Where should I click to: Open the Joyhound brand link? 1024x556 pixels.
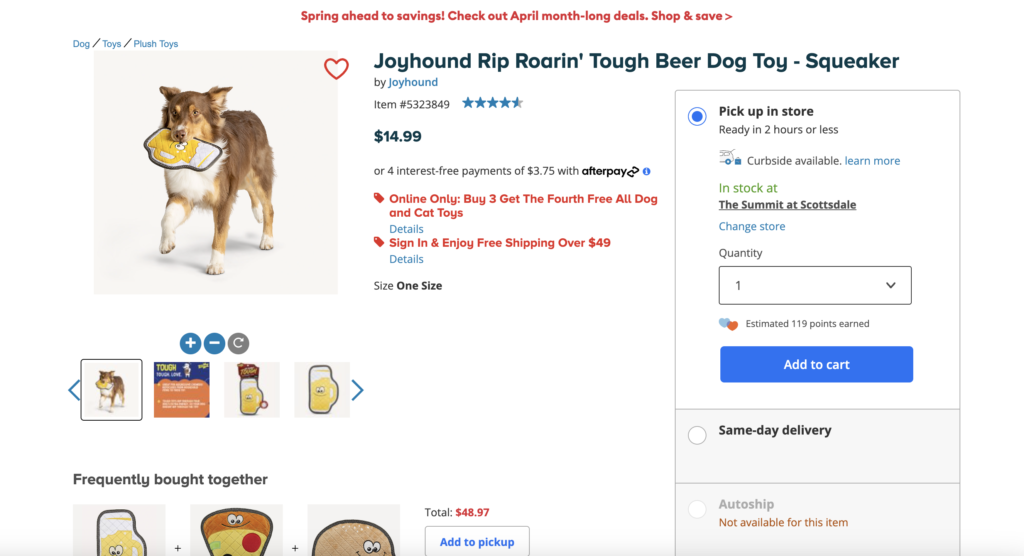tap(413, 82)
